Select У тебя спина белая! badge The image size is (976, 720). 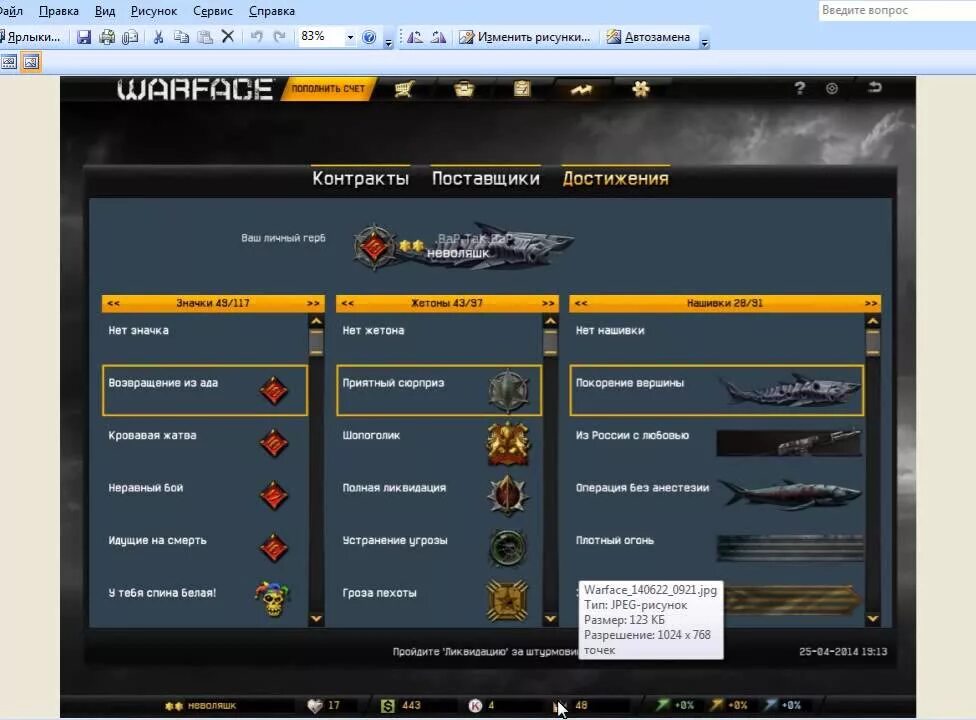pos(205,600)
